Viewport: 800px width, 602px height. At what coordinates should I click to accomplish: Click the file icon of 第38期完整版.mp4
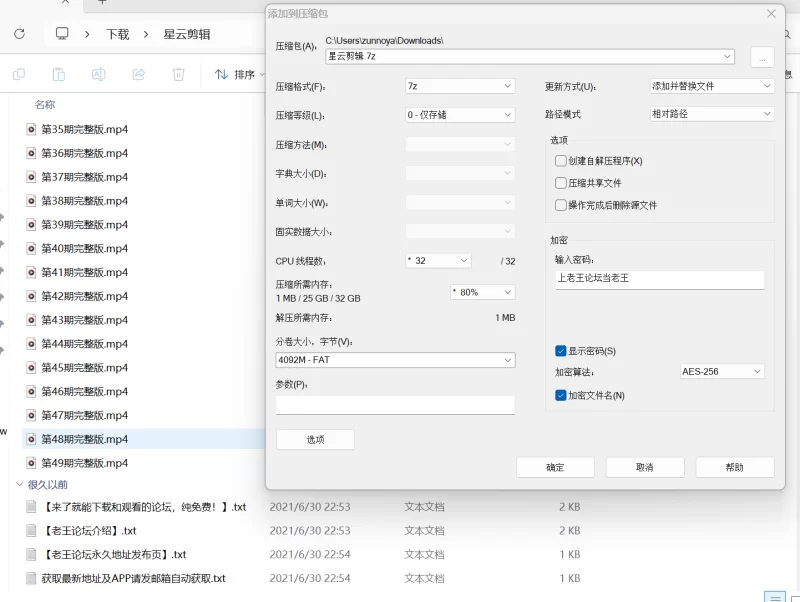pos(31,200)
